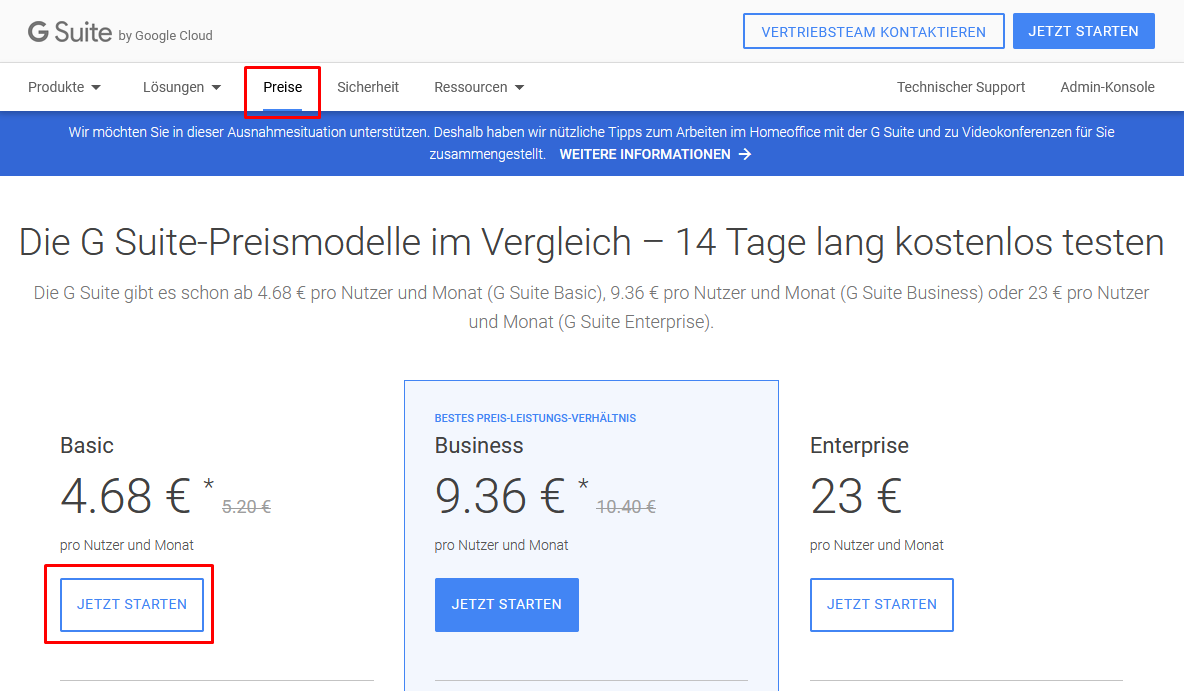
Task: Open the Admin-Konsole link
Action: pos(1107,87)
